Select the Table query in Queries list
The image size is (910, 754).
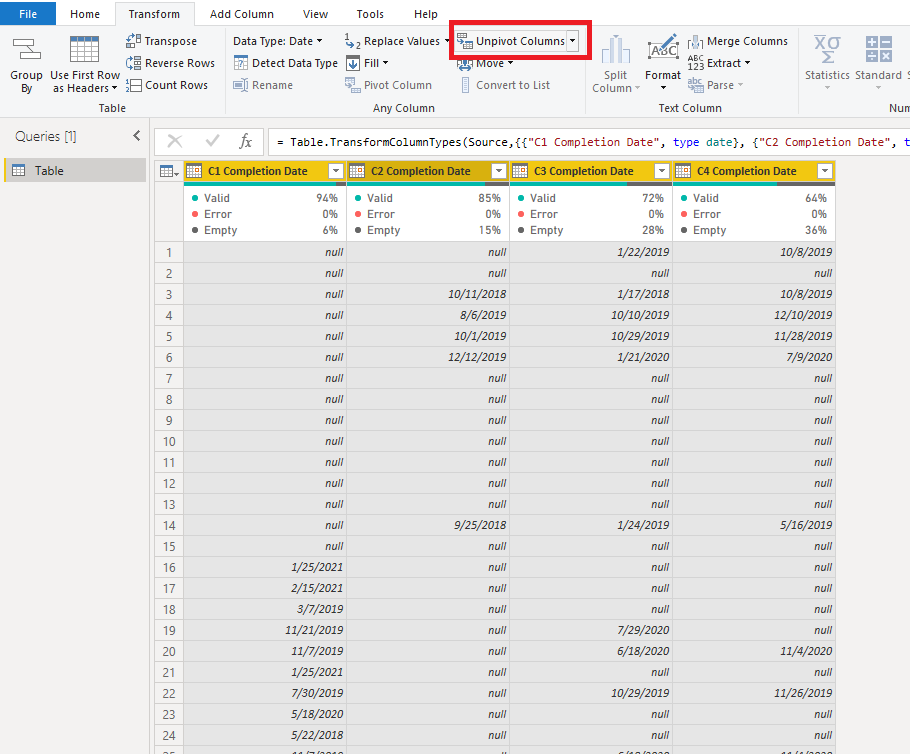pyautogui.click(x=75, y=171)
